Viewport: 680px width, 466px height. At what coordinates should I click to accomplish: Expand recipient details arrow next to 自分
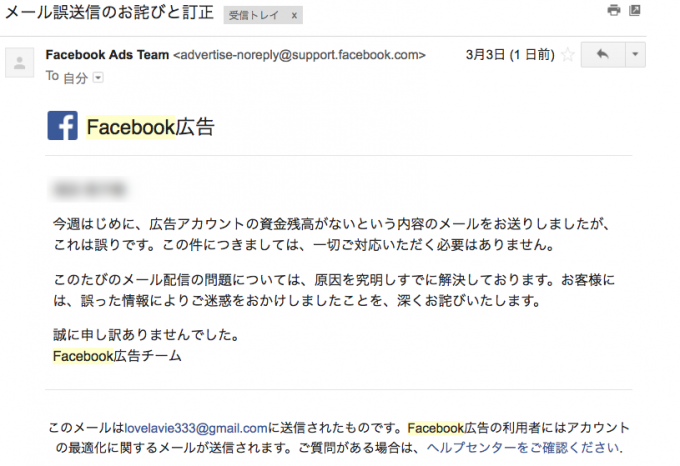click(x=98, y=78)
